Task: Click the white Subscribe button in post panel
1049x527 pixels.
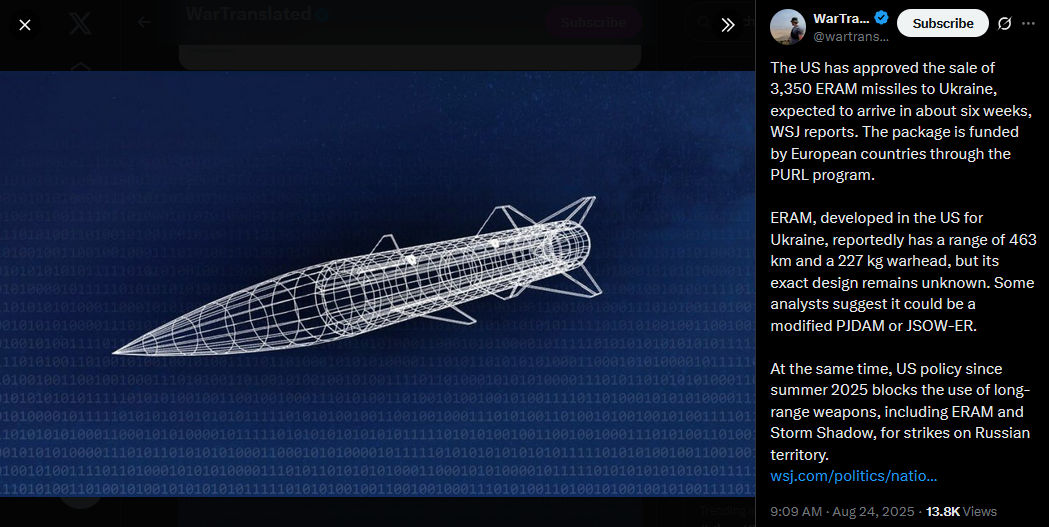Action: coord(943,23)
